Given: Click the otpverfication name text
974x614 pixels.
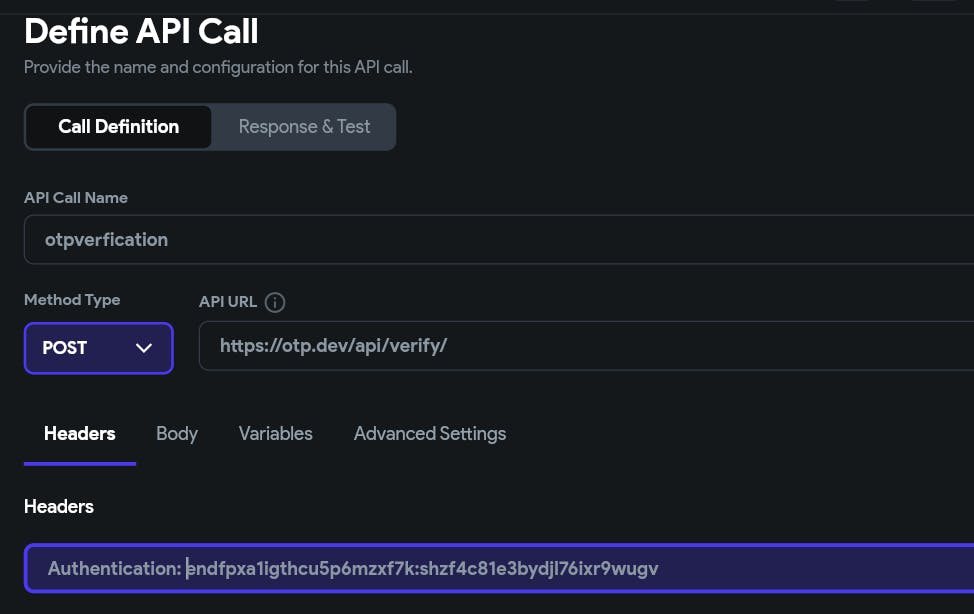Looking at the screenshot, I should 106,240.
